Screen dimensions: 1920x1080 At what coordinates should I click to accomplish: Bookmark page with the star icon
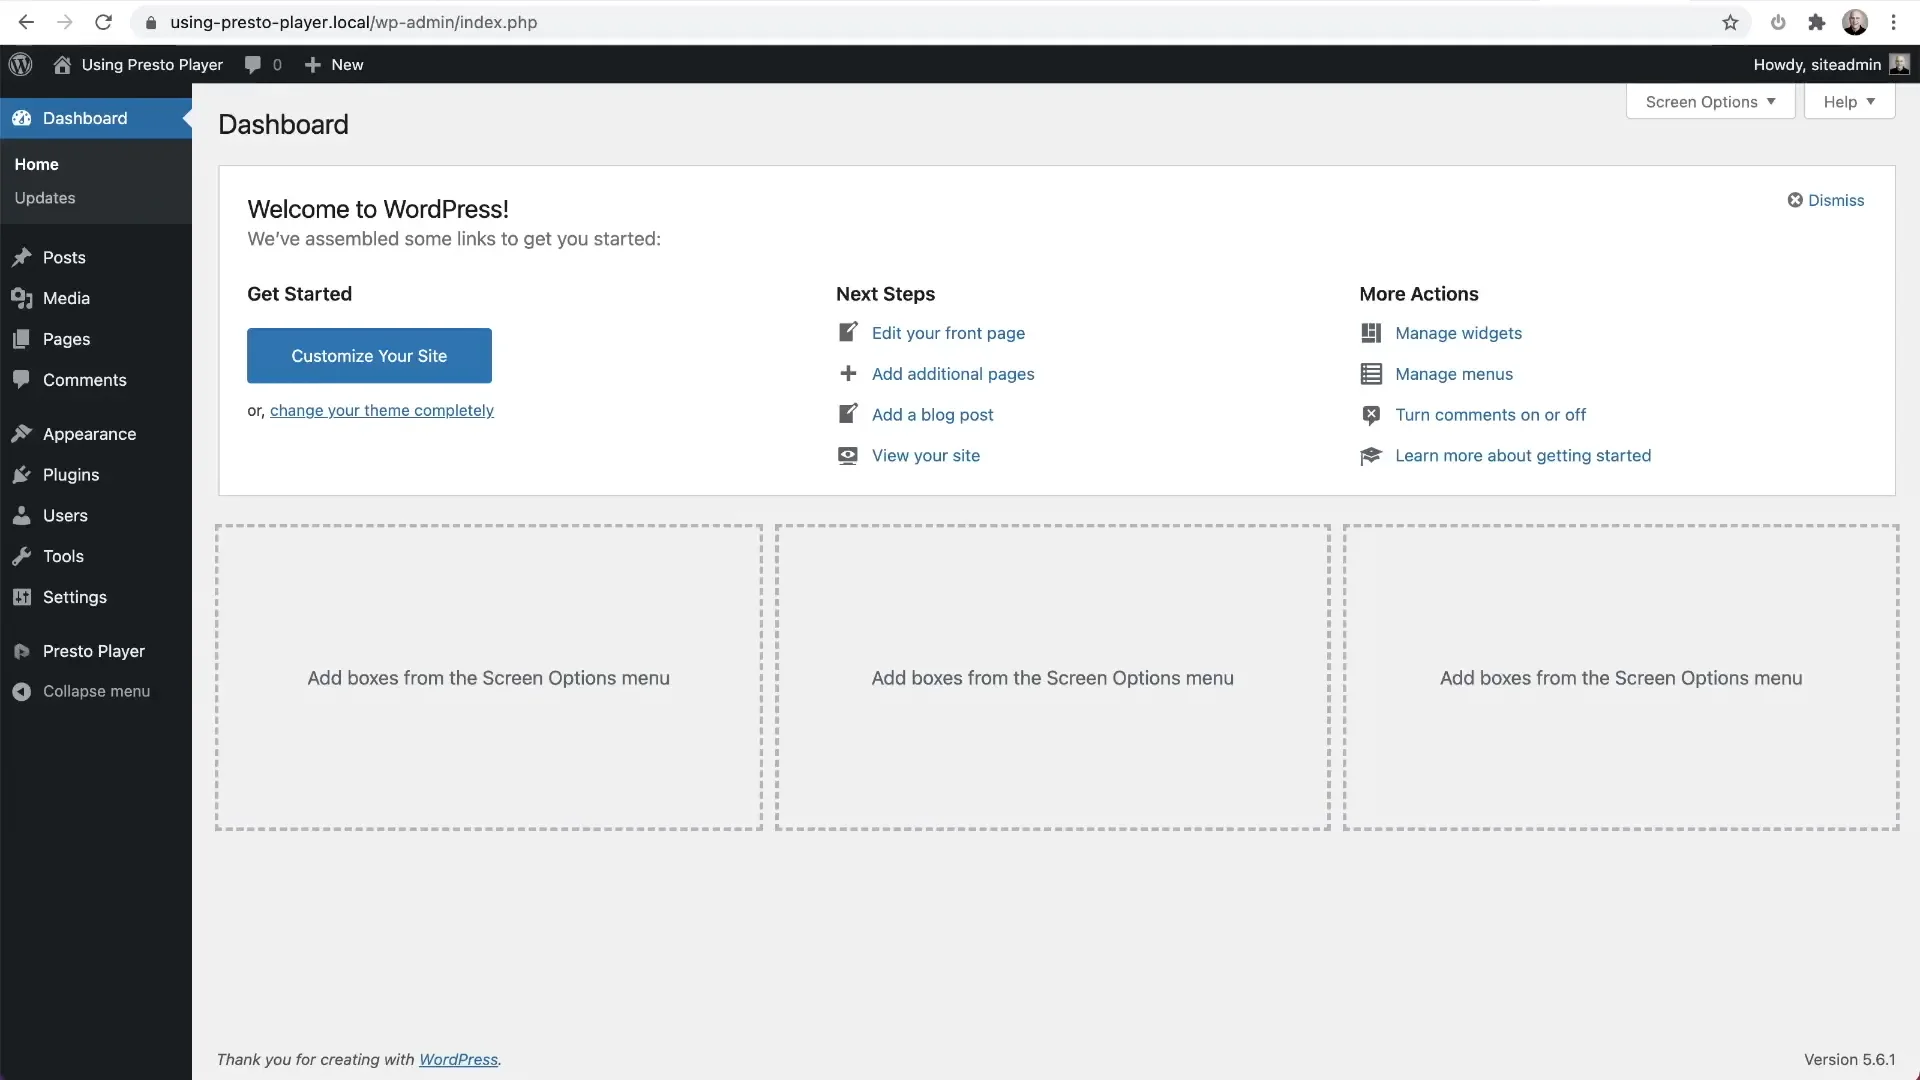click(x=1731, y=22)
